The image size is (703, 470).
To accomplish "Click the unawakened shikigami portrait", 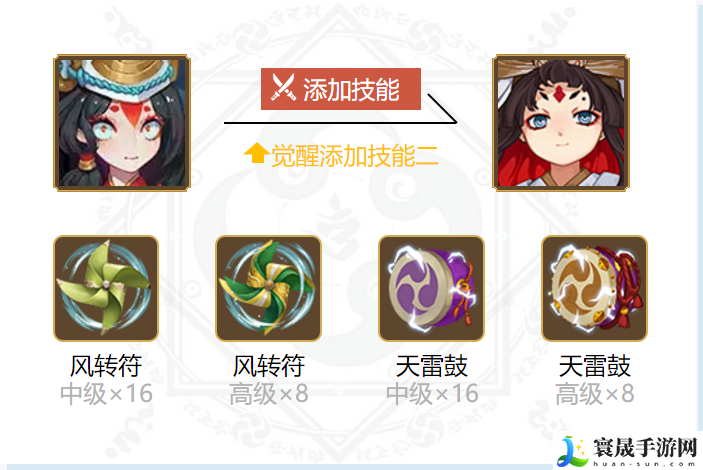I will tap(122, 123).
